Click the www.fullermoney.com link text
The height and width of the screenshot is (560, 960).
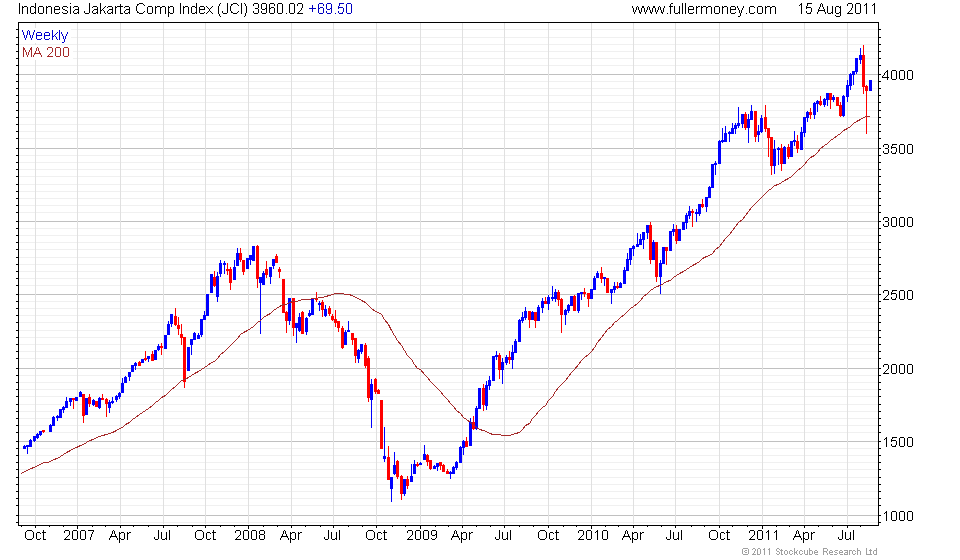pos(703,9)
